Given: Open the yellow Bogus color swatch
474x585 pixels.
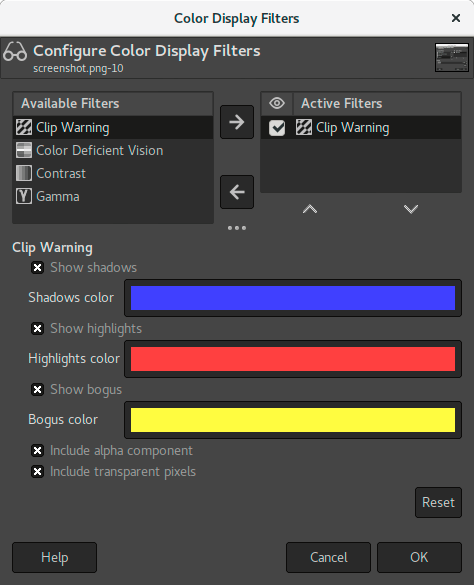Looking at the screenshot, I should 293,420.
